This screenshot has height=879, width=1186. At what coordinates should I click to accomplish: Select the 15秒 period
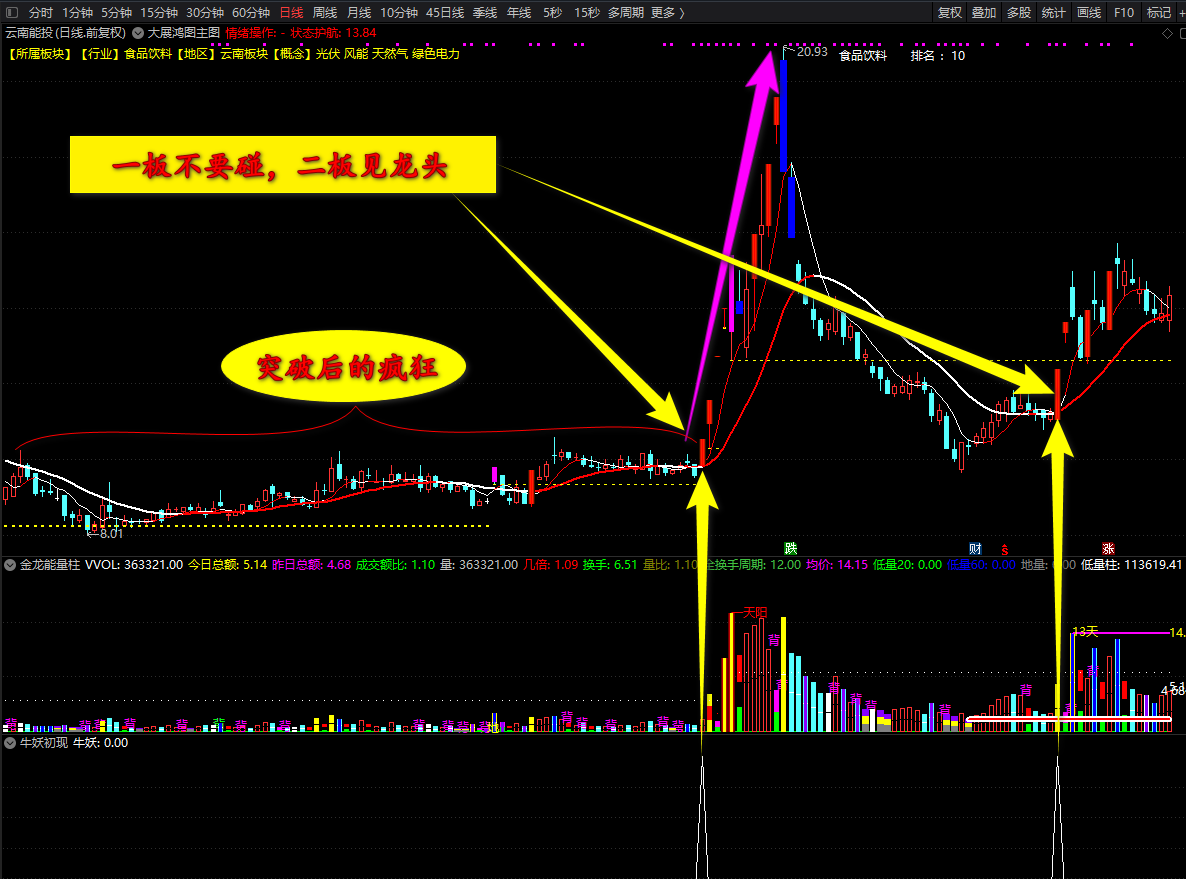click(587, 13)
